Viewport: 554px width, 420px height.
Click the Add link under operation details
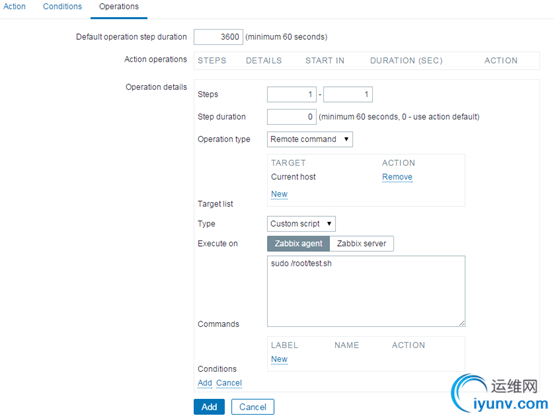[x=205, y=383]
